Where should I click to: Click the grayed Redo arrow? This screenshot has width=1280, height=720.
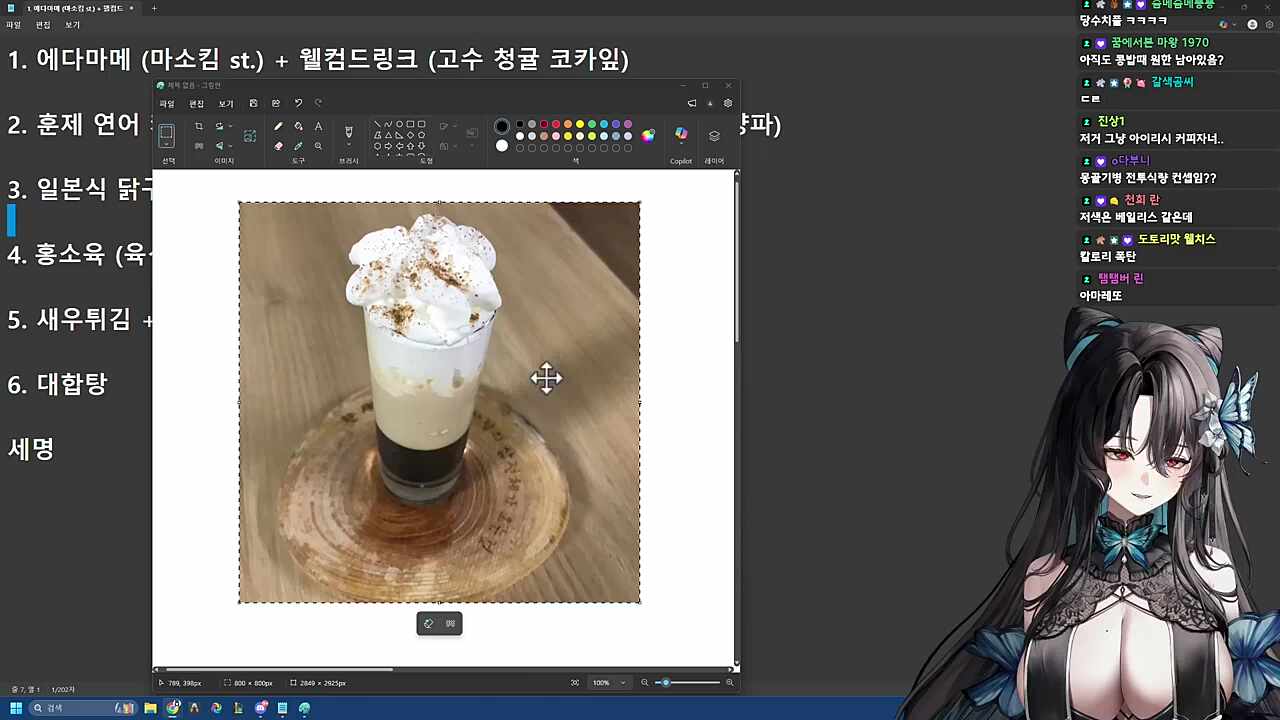pyautogui.click(x=319, y=103)
